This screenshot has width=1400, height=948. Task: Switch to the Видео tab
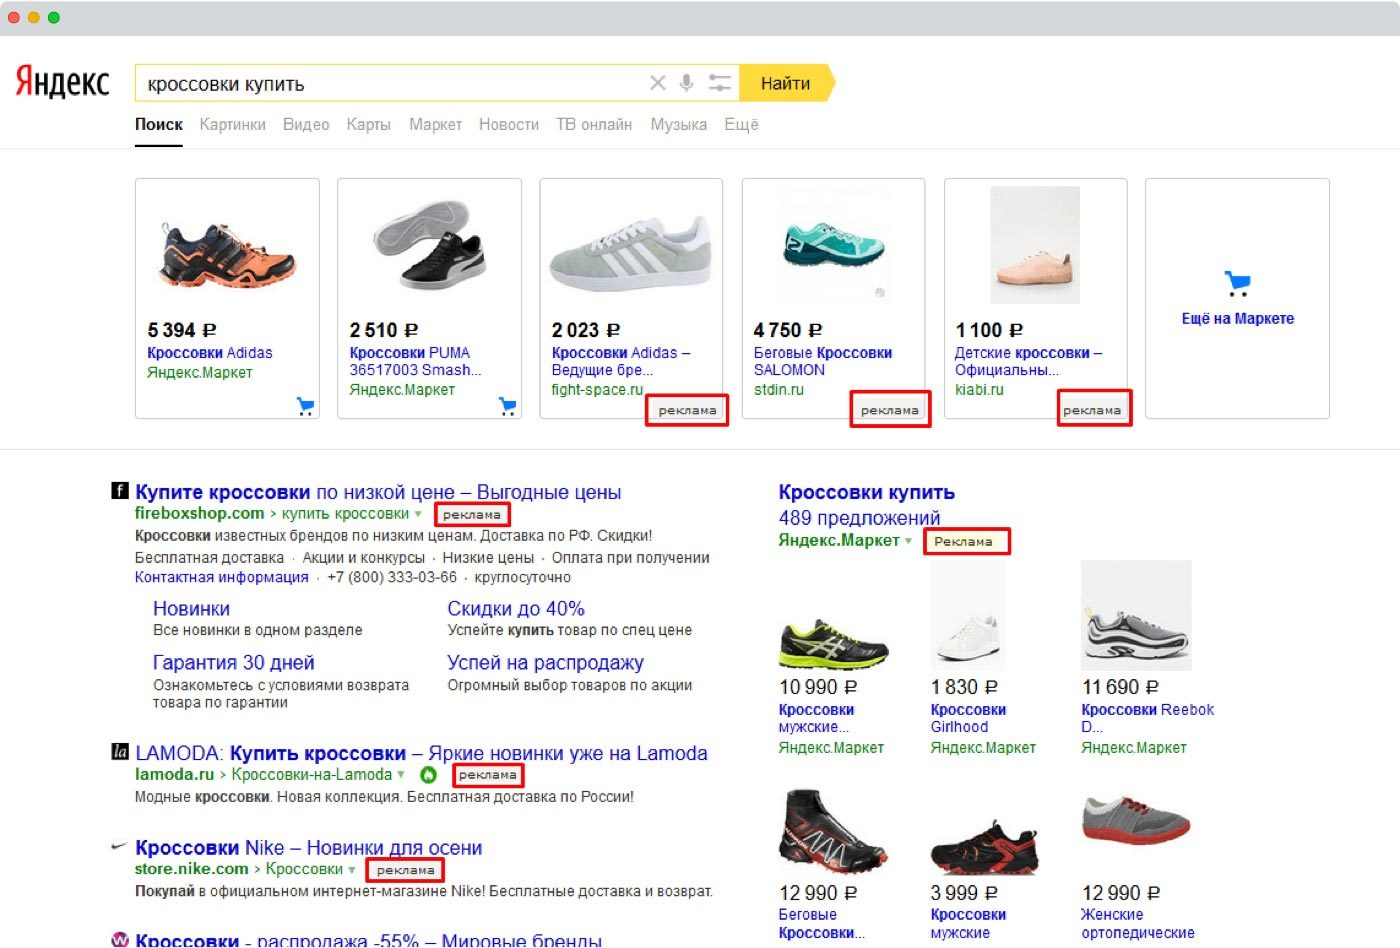pyautogui.click(x=306, y=125)
